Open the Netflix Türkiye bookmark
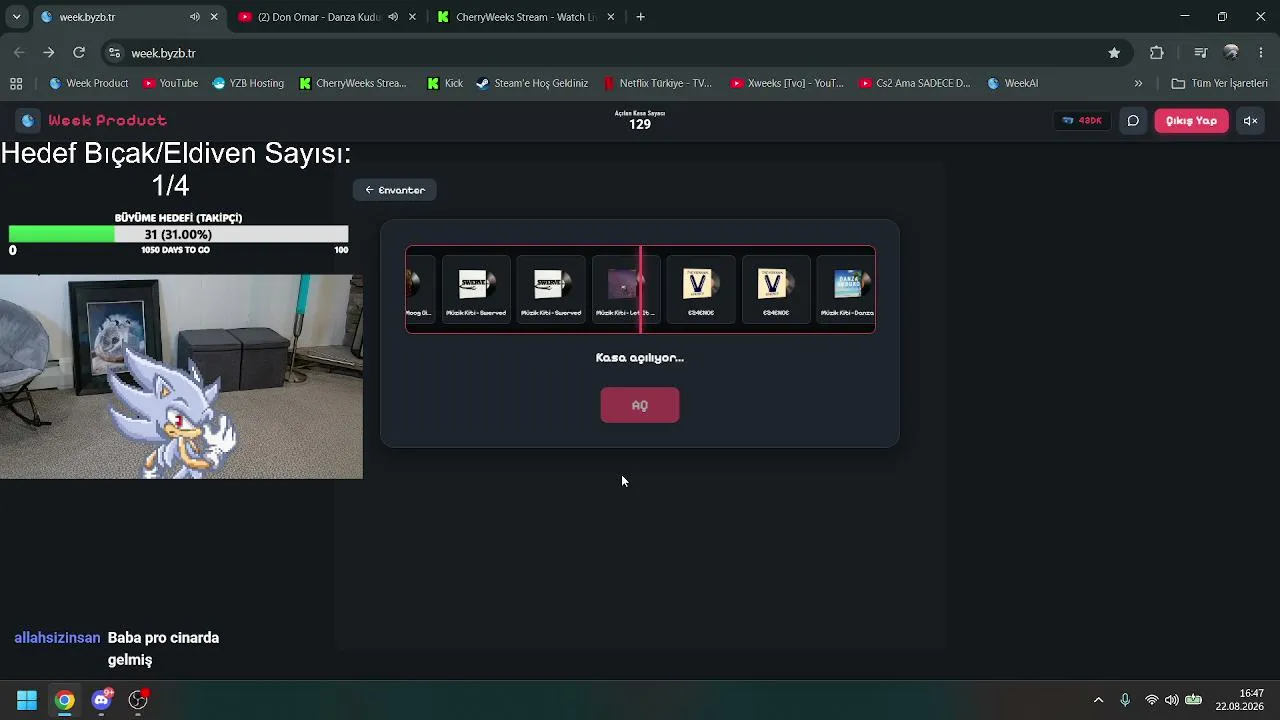Image resolution: width=1280 pixels, height=720 pixels. (x=658, y=83)
